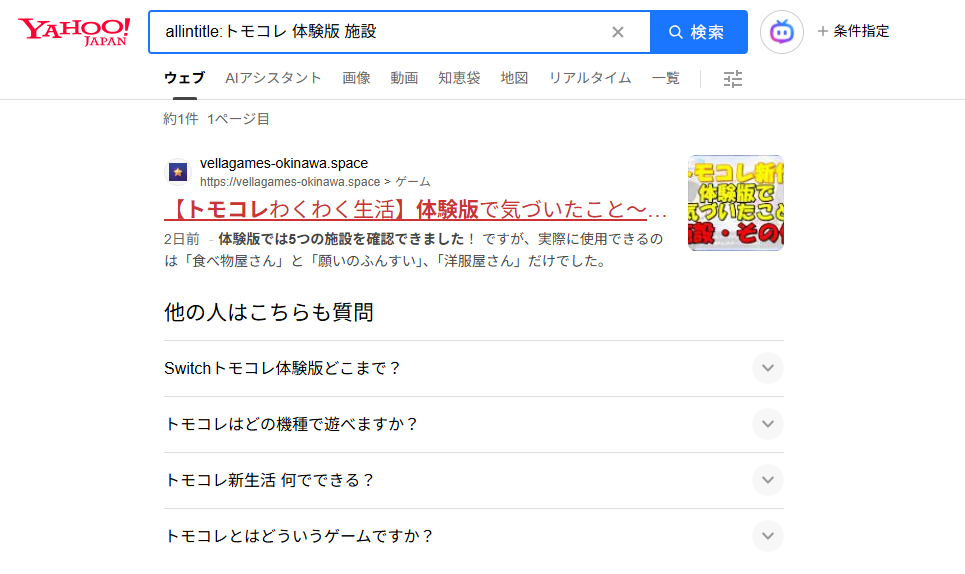
Task: Switch to the 画像 tab
Action: tap(356, 78)
